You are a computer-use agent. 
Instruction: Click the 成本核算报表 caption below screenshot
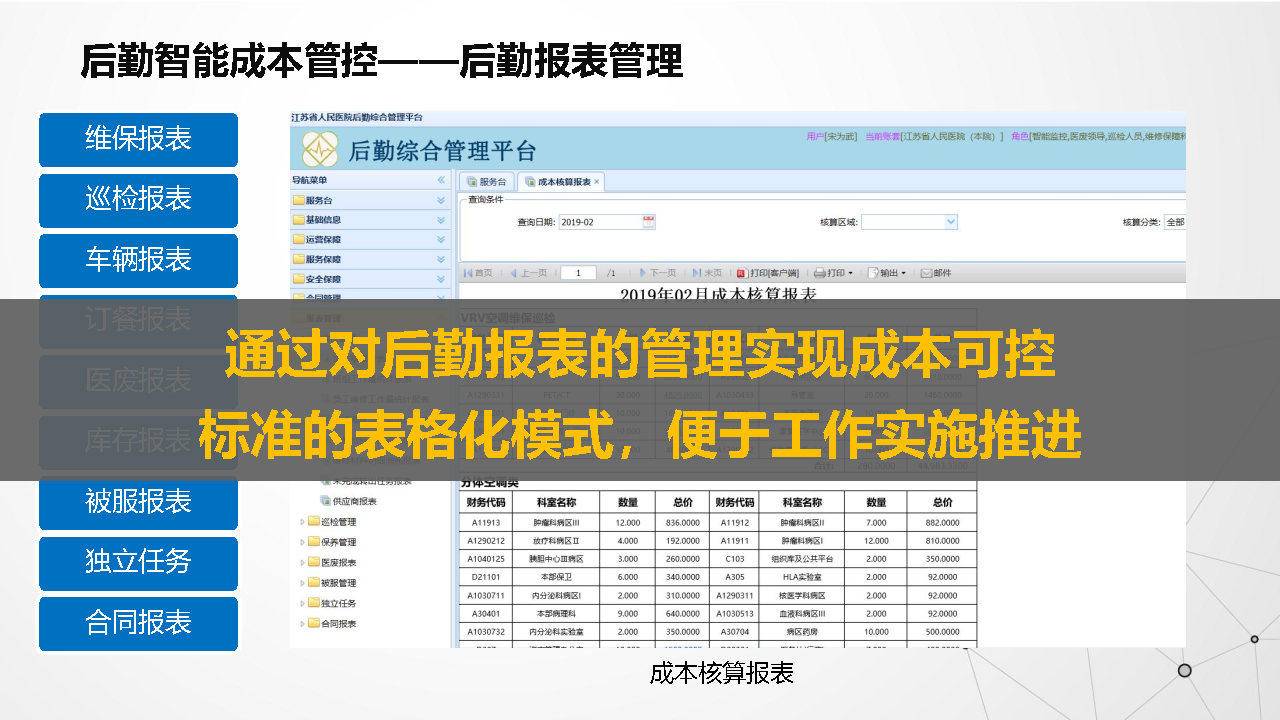[x=721, y=674]
